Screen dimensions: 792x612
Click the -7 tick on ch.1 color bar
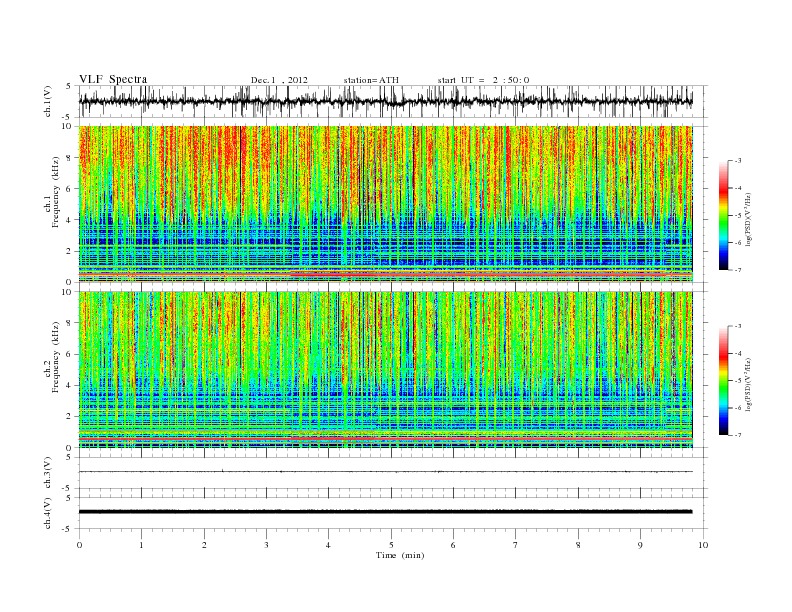coord(737,270)
